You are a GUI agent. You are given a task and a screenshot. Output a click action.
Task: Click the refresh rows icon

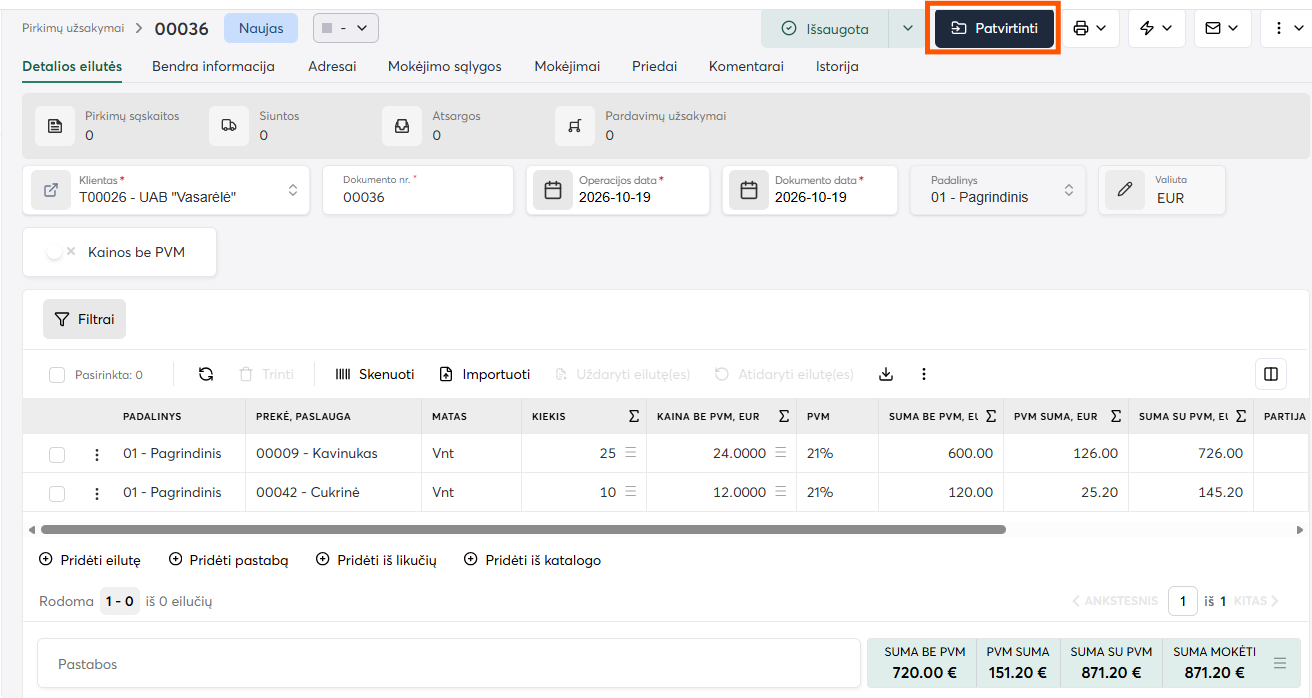click(206, 374)
